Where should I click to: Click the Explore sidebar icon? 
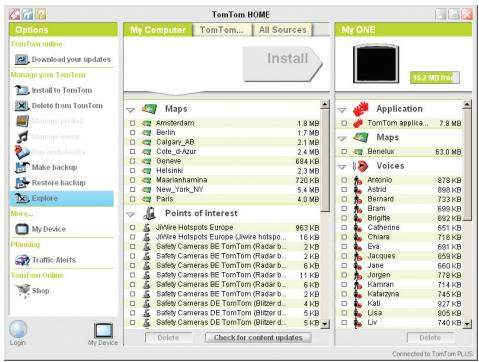pos(22,198)
